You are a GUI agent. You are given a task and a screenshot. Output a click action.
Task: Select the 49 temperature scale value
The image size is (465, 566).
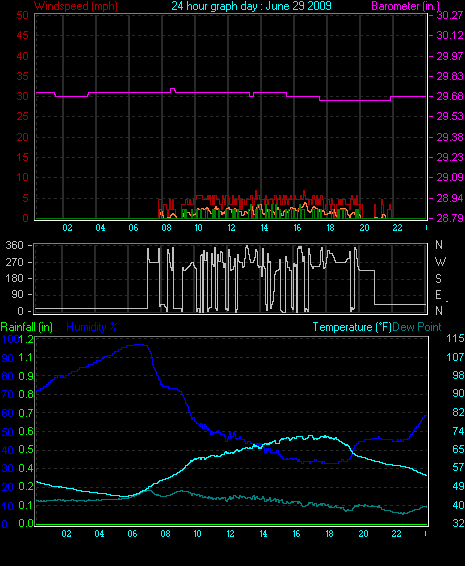[x=458, y=487]
